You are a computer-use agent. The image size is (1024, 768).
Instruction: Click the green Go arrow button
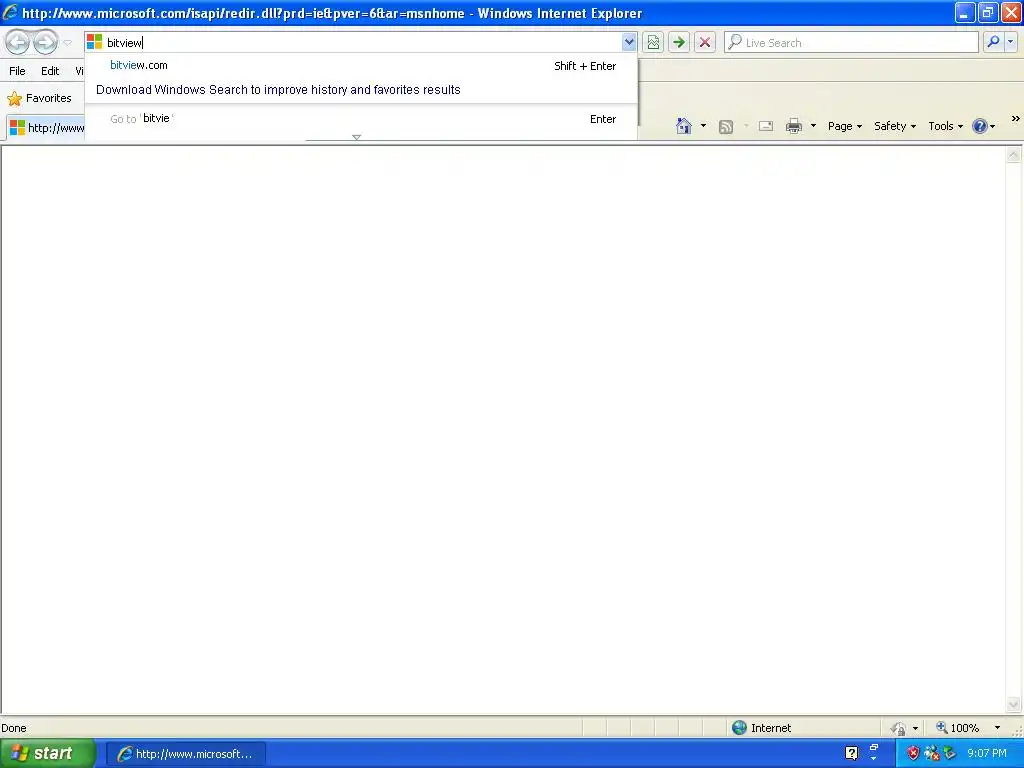point(679,42)
